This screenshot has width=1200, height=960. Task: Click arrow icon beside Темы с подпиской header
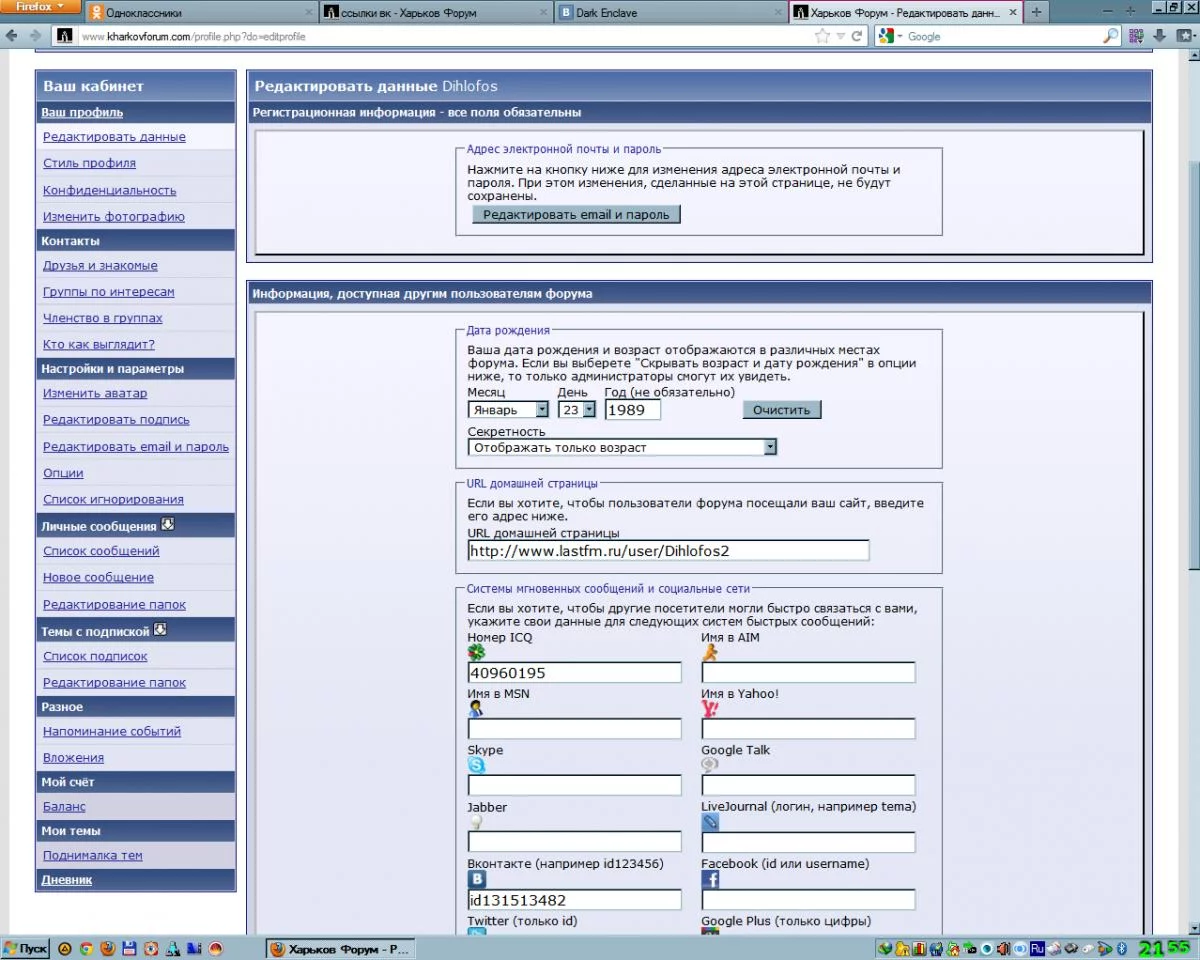click(160, 630)
